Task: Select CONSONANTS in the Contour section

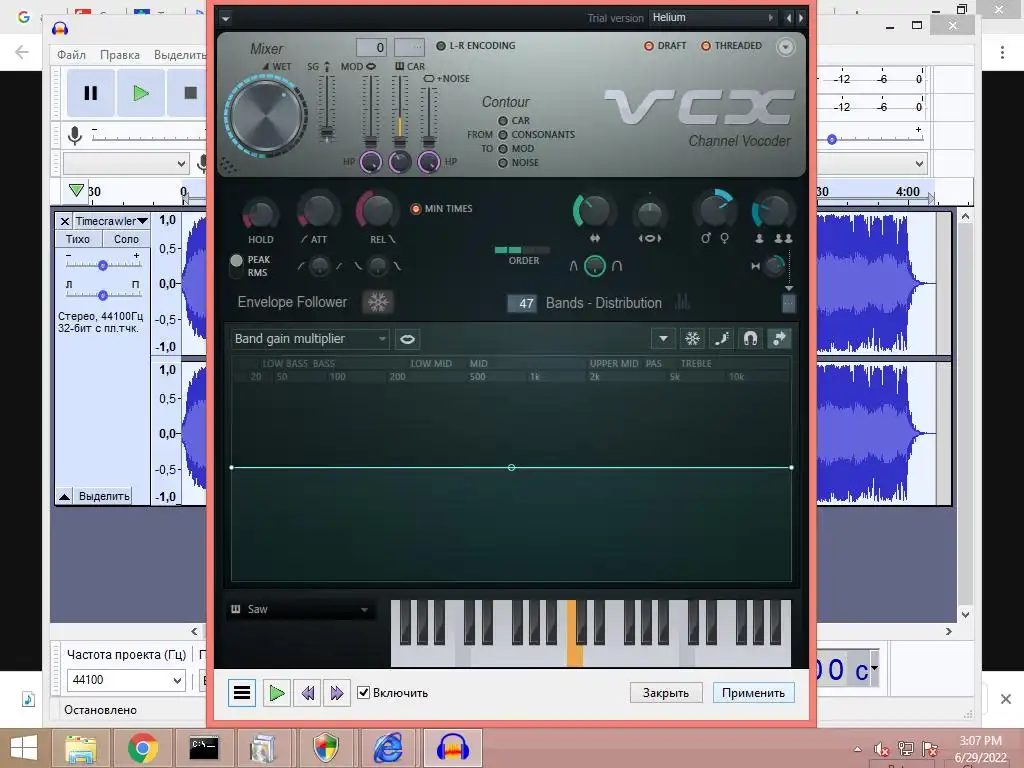Action: pyautogui.click(x=536, y=135)
